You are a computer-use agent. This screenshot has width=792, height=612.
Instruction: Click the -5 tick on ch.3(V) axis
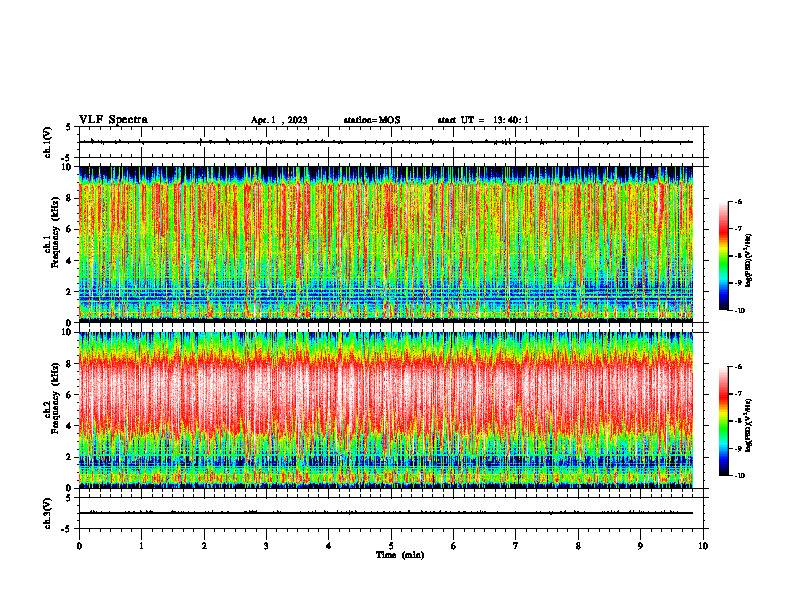pos(68,529)
